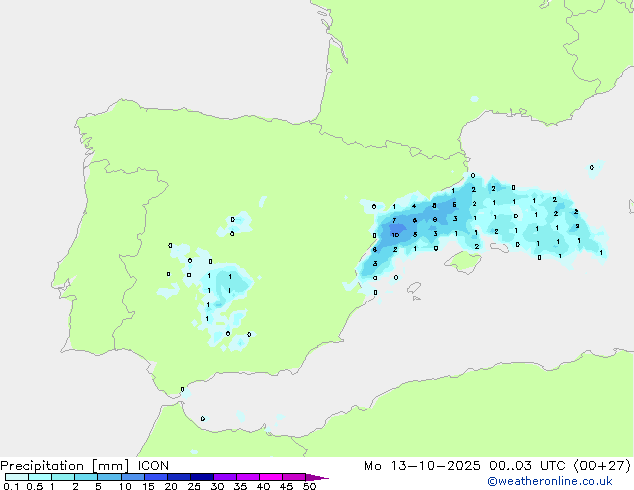This screenshot has width=634, height=490.
Task: Click the "10" precipitation value on the map
Action: 395,235
